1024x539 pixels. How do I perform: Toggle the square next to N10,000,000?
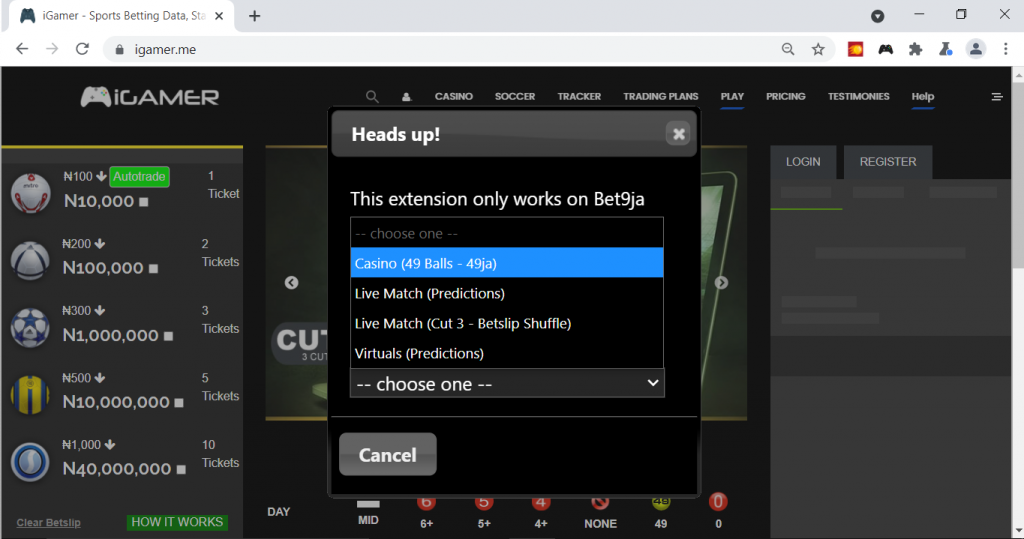(179, 402)
